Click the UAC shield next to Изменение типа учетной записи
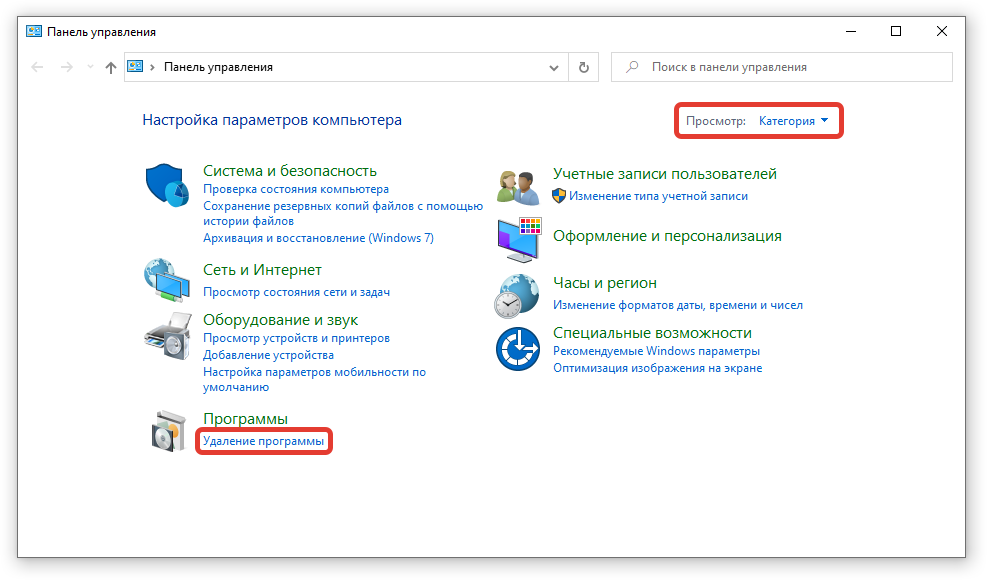Screen dimensions: 987x580 559,196
